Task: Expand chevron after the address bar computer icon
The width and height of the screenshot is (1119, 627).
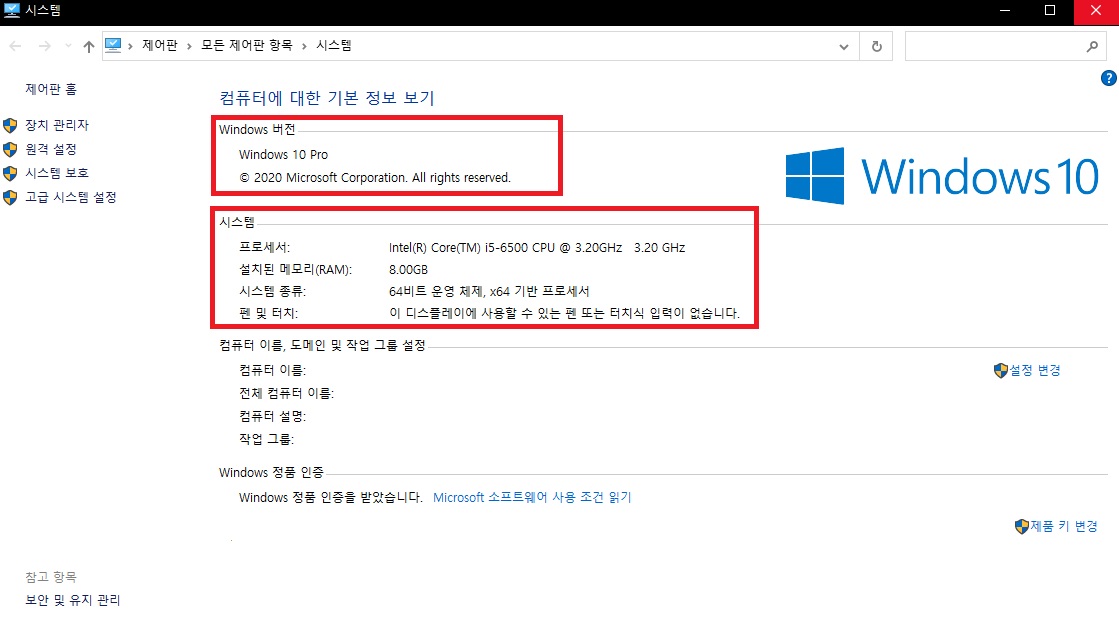Action: point(130,46)
